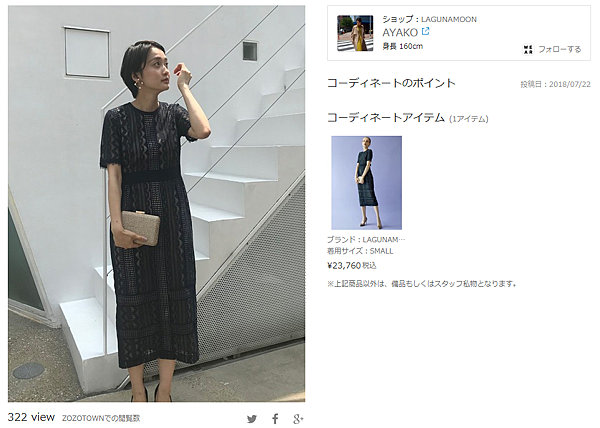600x428 pixels.
Task: Open the coordinate item dress thumbnail
Action: (x=367, y=183)
